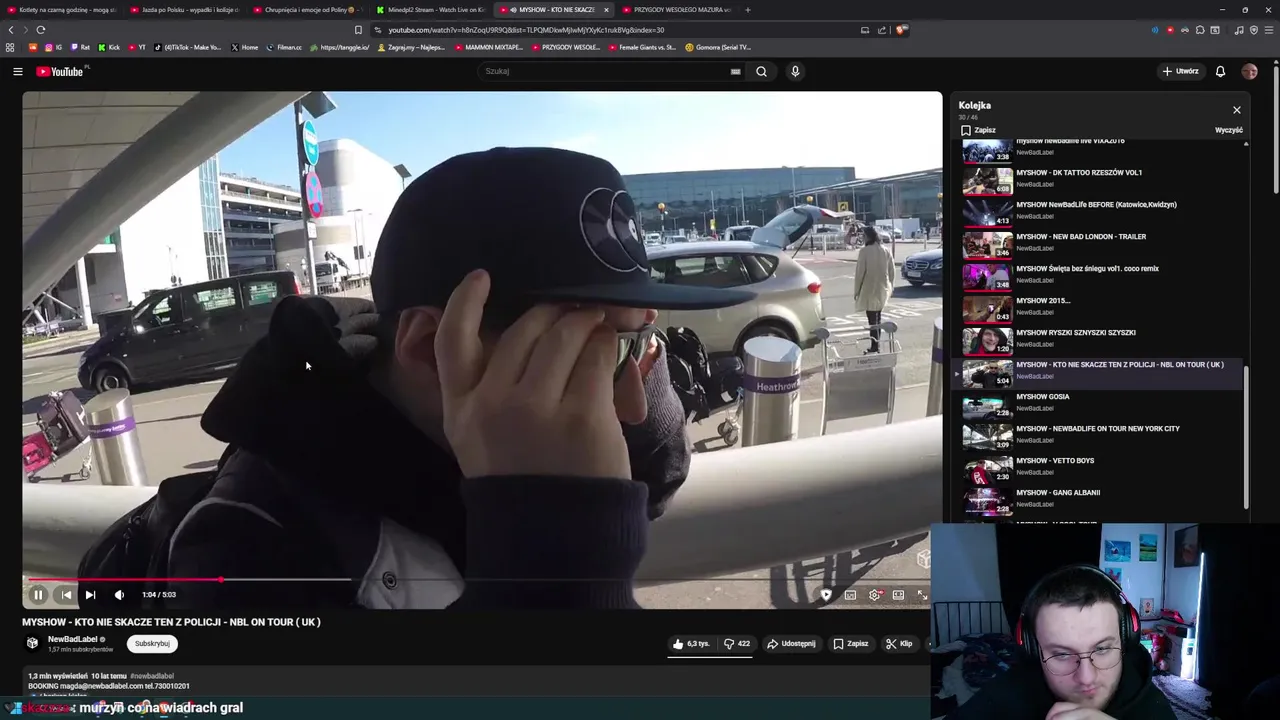Viewport: 1280px width, 720px height.
Task: Play MYSHOW - NEW BAD LONDON - TRAILER
Action: (1100, 244)
